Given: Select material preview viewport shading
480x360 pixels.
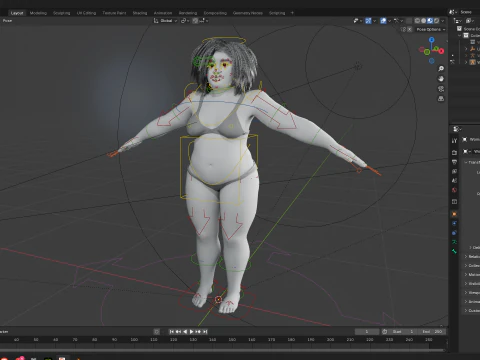Looking at the screenshot, I should click(430, 21).
